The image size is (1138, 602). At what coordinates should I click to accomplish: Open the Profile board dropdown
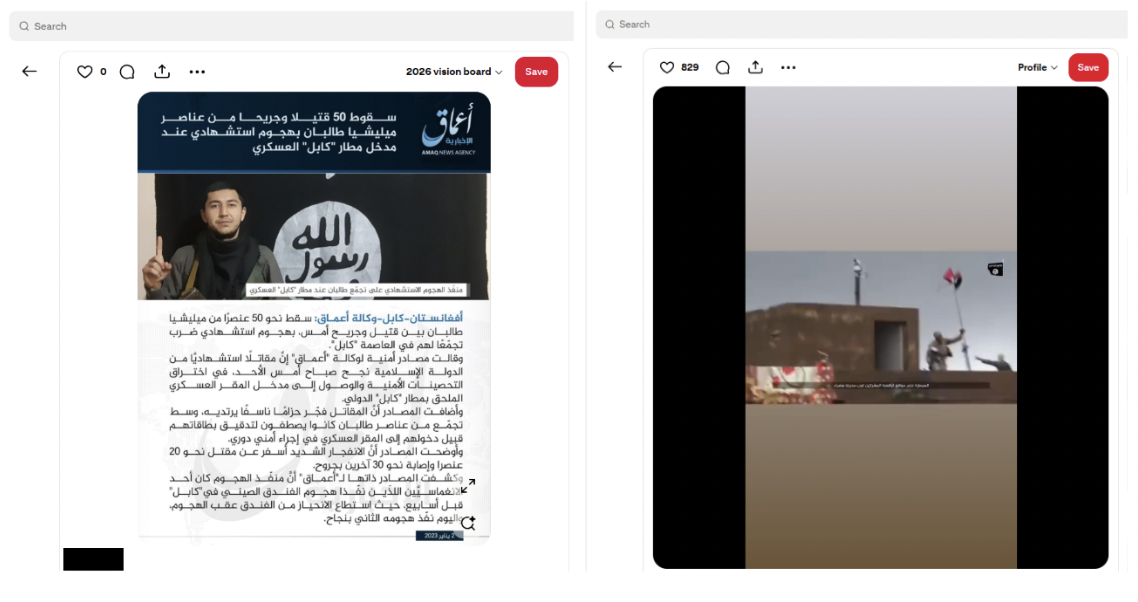[x=1038, y=67]
